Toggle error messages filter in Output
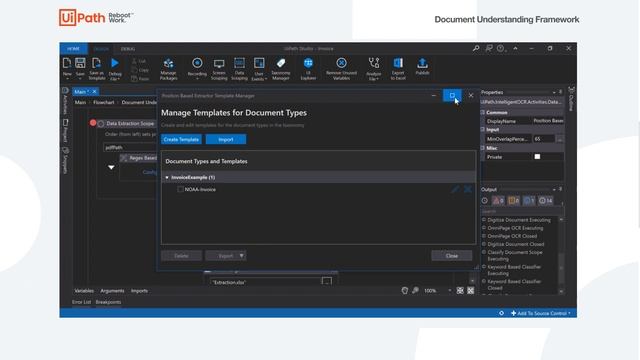Image resolution: width=640 pixels, height=360 pixels. (498, 200)
